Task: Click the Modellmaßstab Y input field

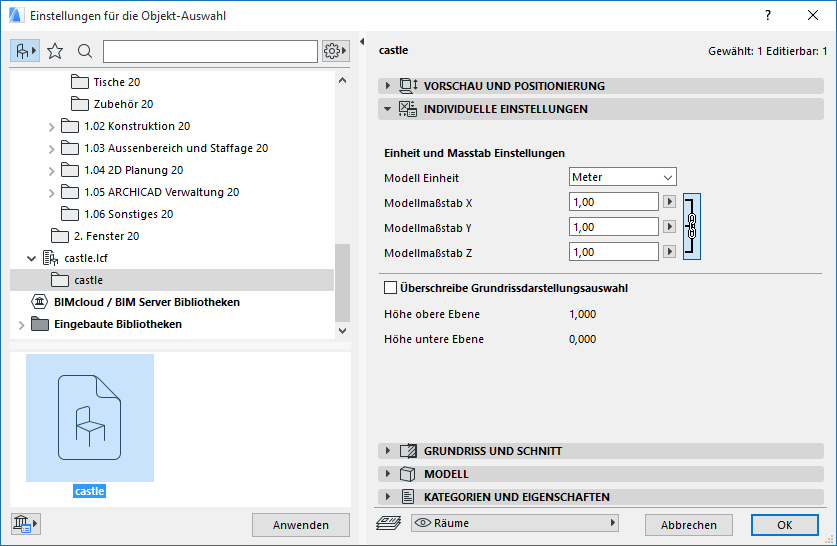Action: [x=613, y=227]
